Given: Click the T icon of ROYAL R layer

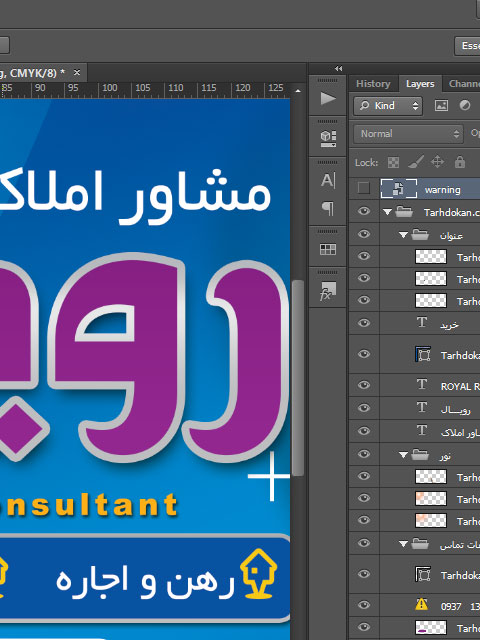Looking at the screenshot, I should click(422, 385).
